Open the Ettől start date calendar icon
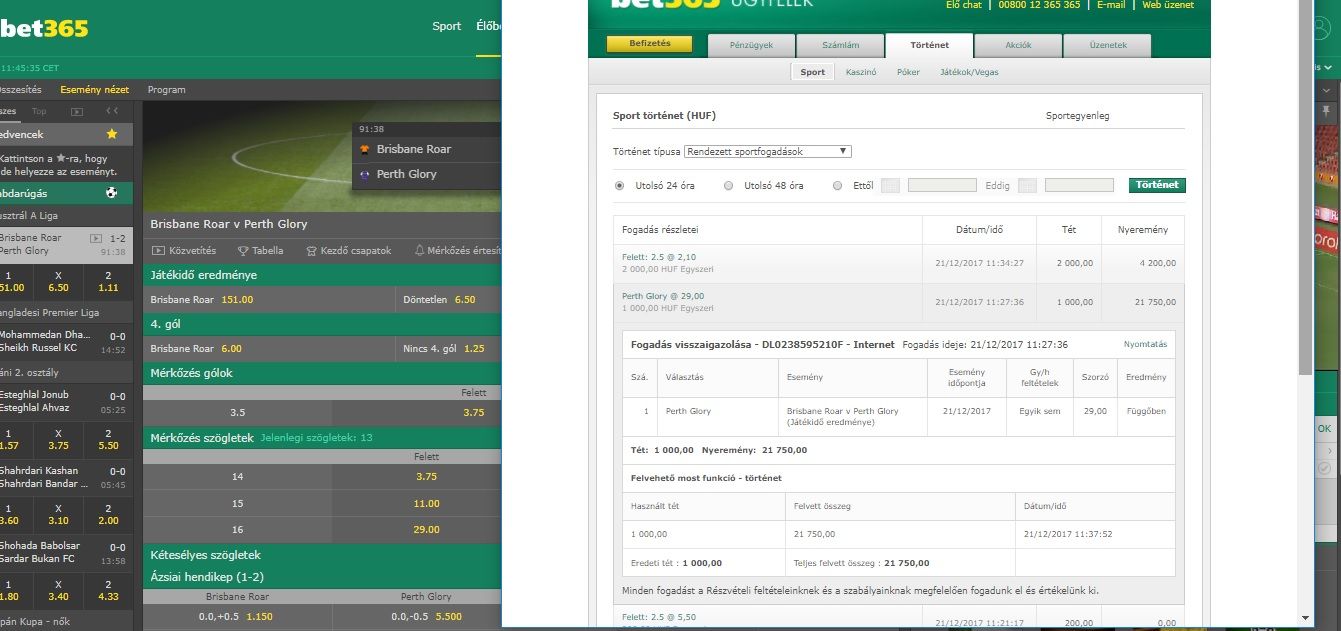Image resolution: width=1341 pixels, height=631 pixels. 890,185
